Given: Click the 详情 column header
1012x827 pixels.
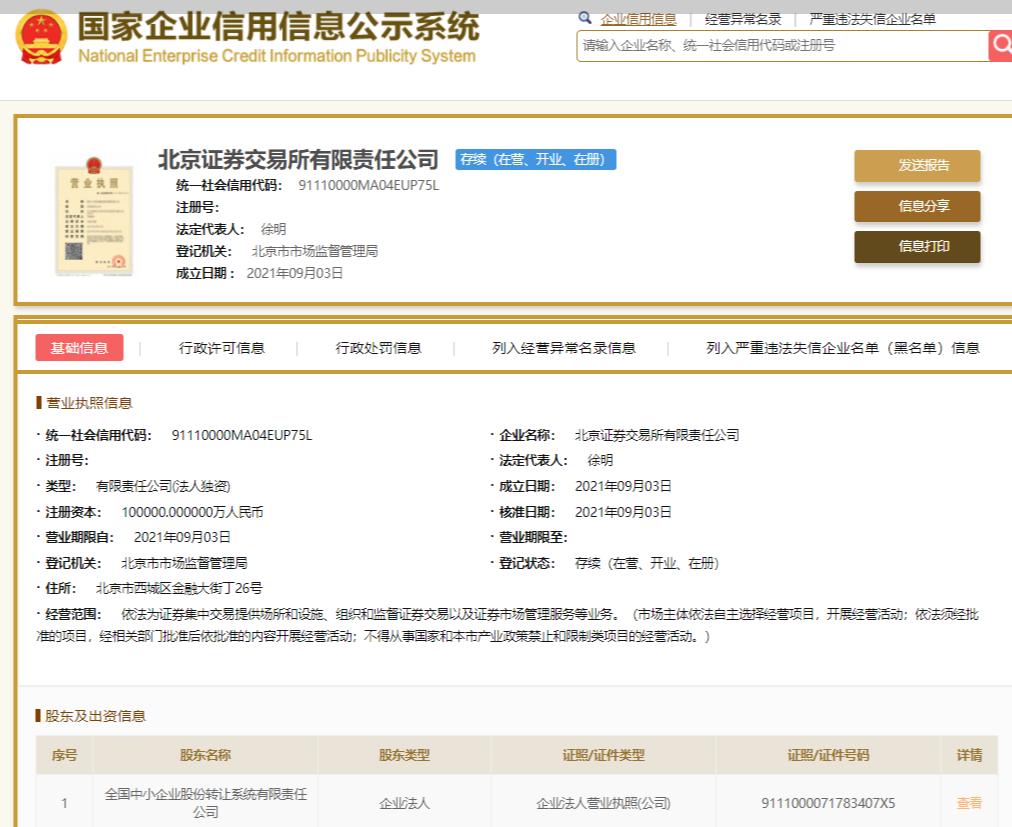Looking at the screenshot, I should click(969, 755).
